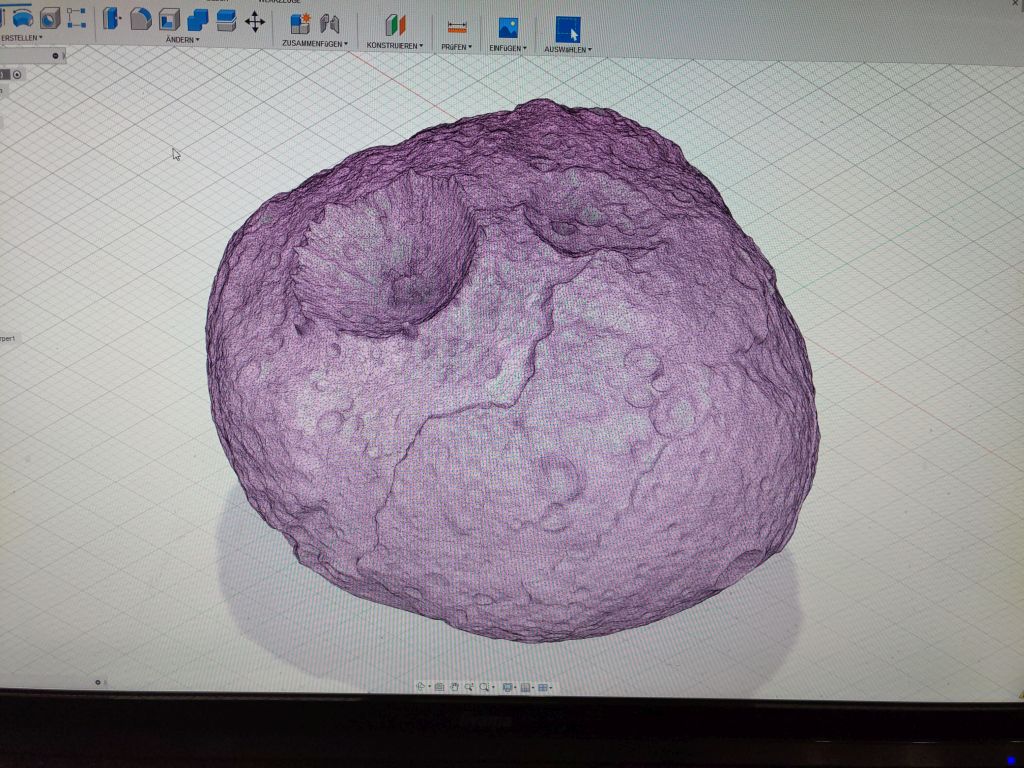This screenshot has height=768, width=1024.
Task: Open the Grid and Snaps icon
Action: (x=525, y=687)
